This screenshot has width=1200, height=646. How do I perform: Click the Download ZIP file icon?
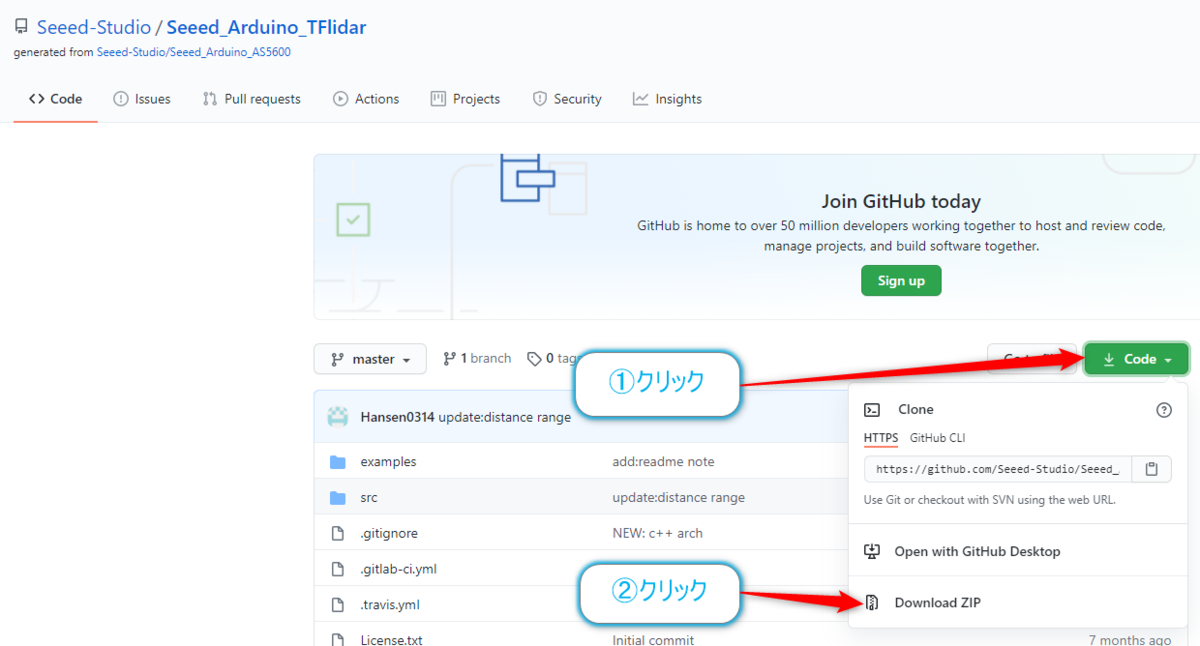[872, 603]
